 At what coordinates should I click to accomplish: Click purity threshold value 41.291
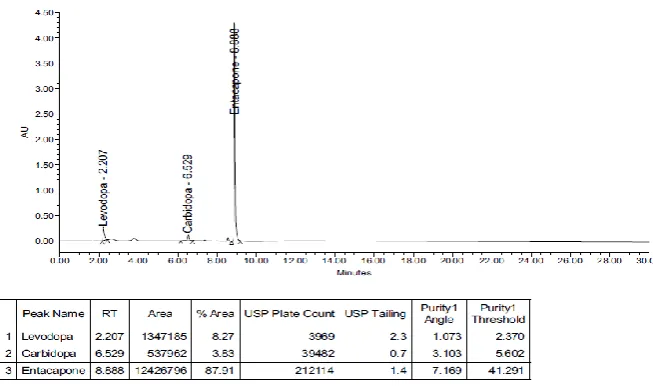506,371
